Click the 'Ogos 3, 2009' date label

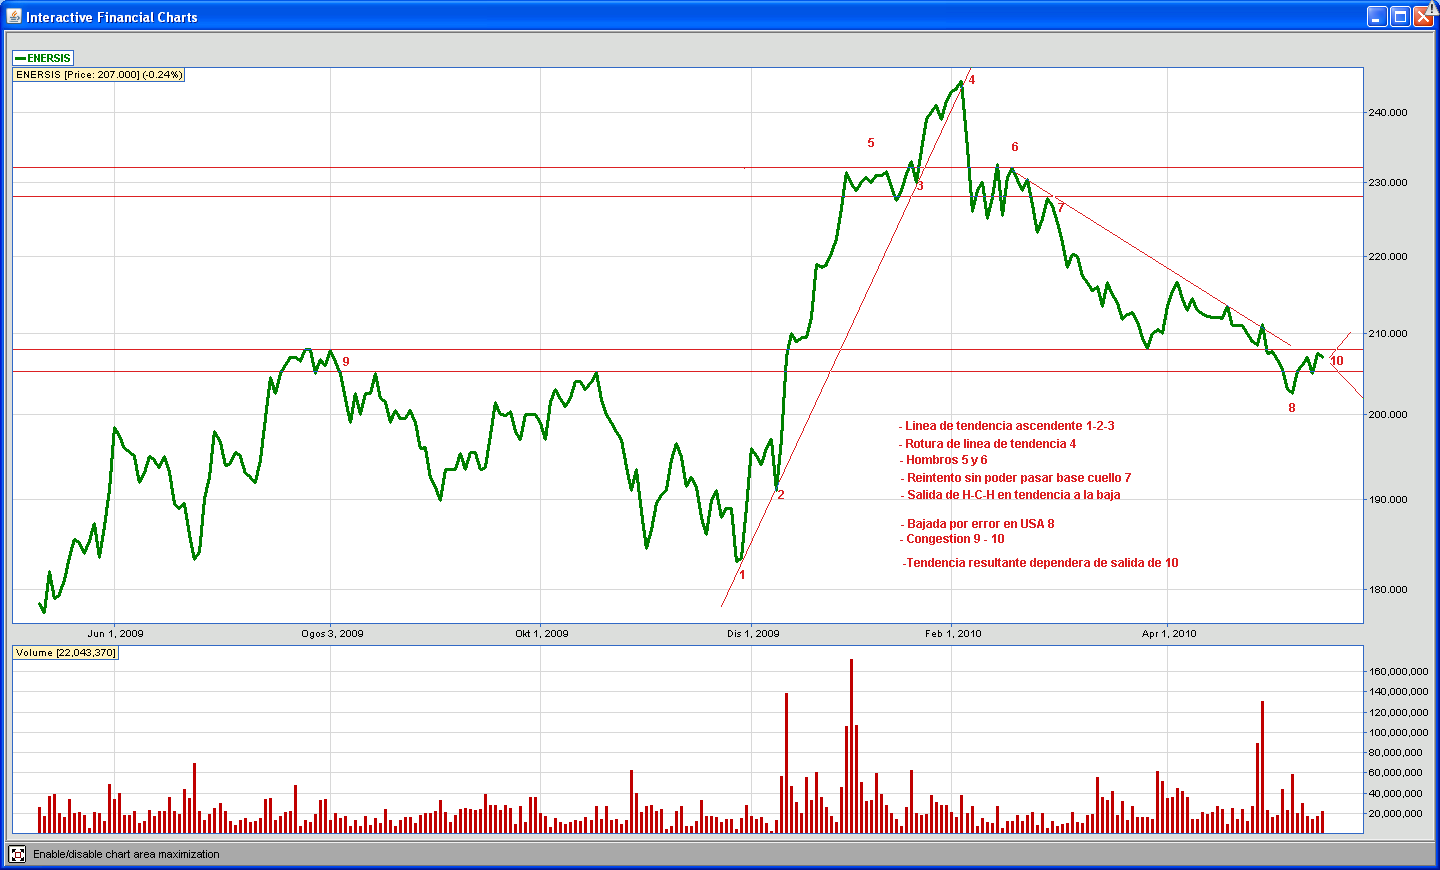(x=332, y=634)
